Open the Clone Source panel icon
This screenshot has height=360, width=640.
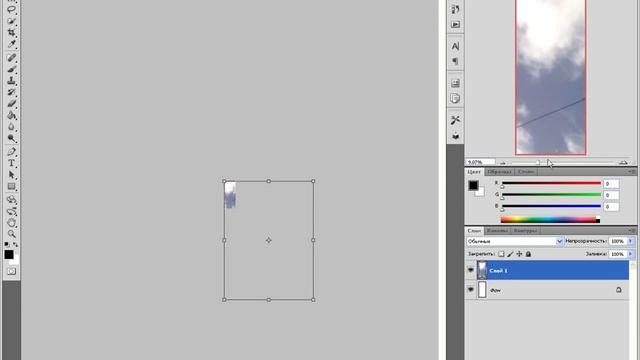(456, 98)
